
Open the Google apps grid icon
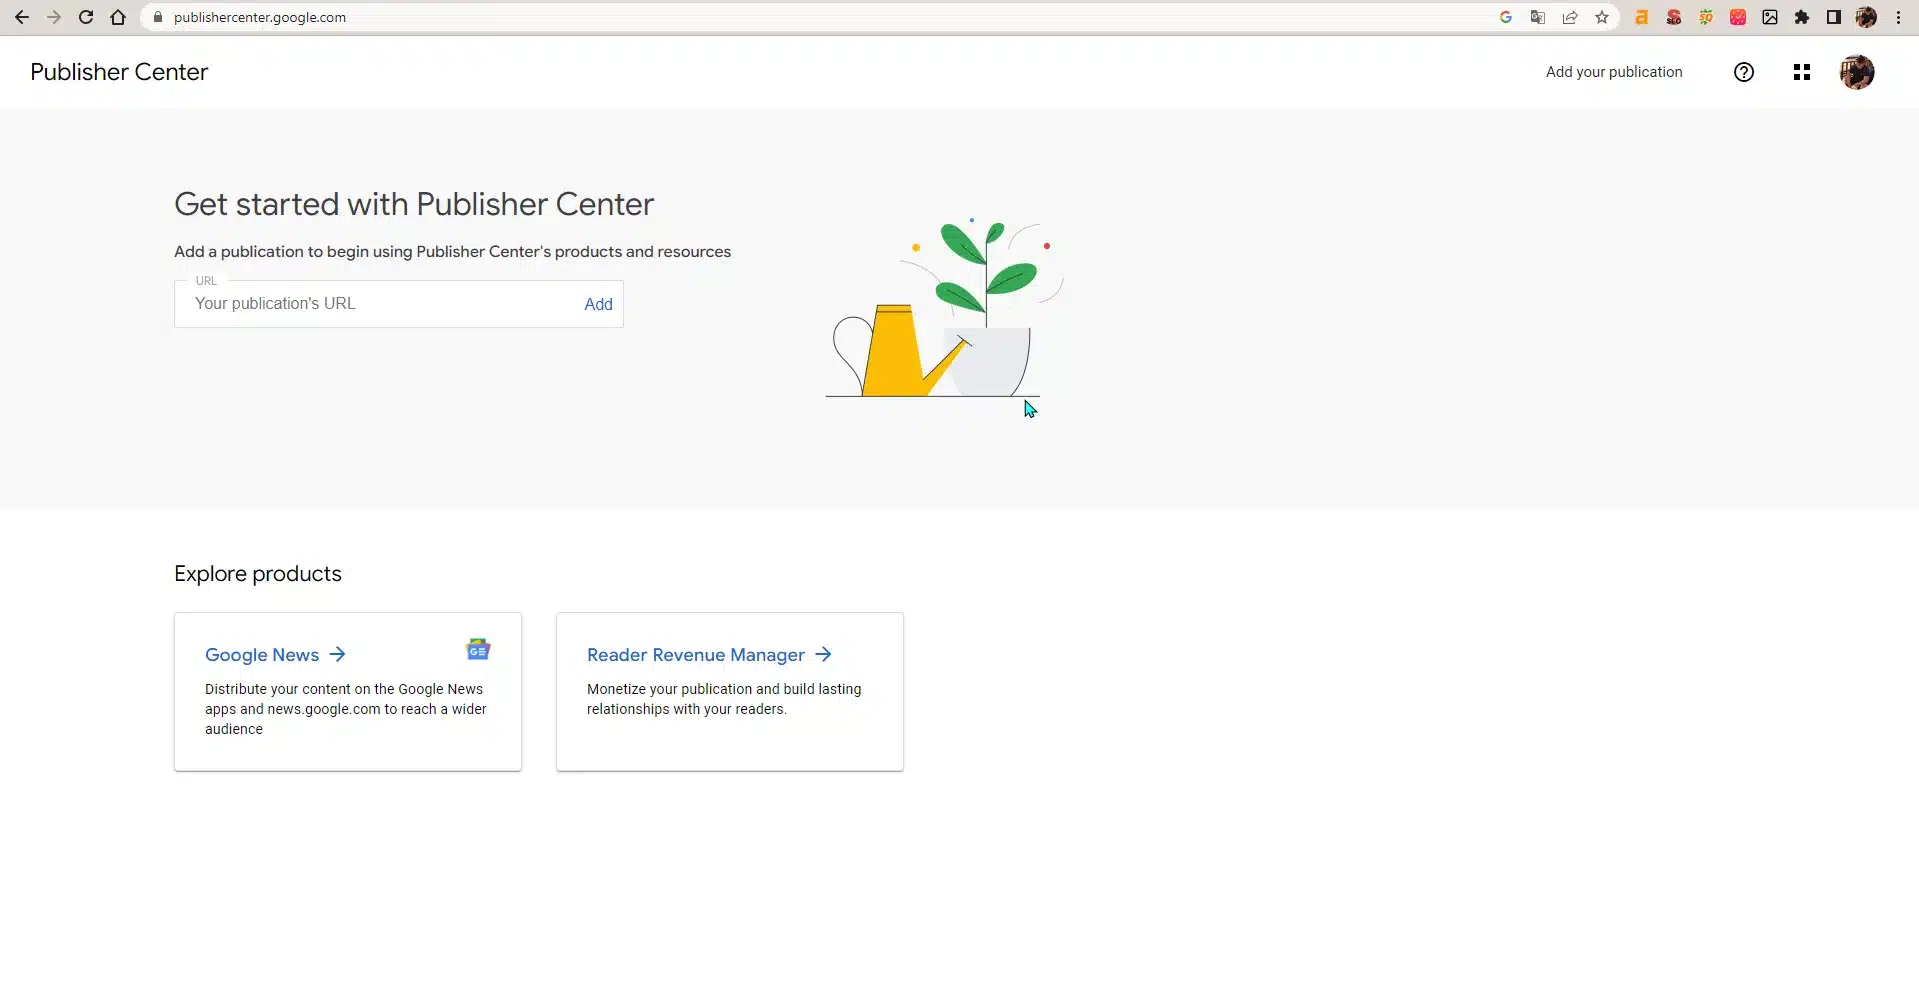coord(1801,72)
